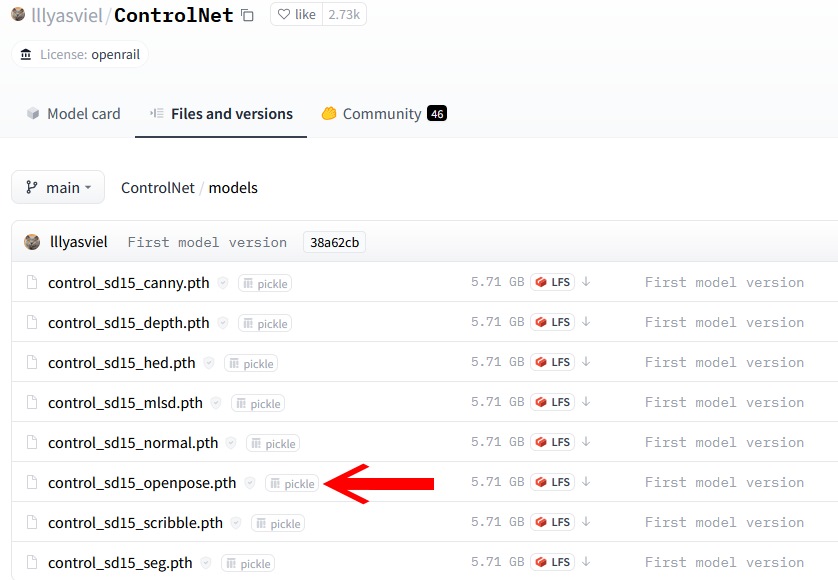
Task: Click the License: openrail tag
Action: (x=80, y=54)
